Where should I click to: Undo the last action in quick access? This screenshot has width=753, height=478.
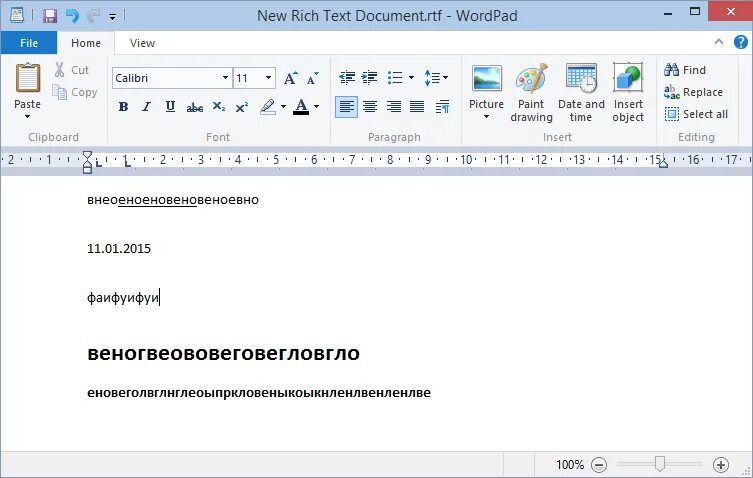coord(72,16)
